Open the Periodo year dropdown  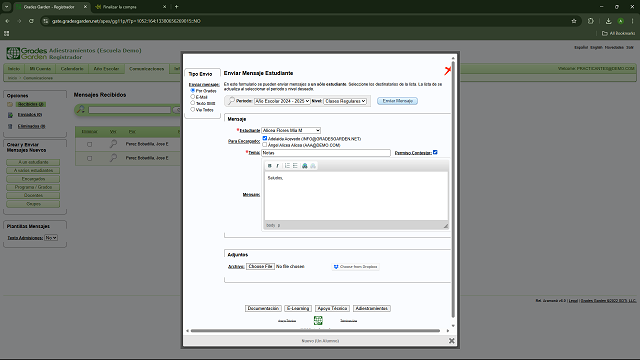[282, 101]
